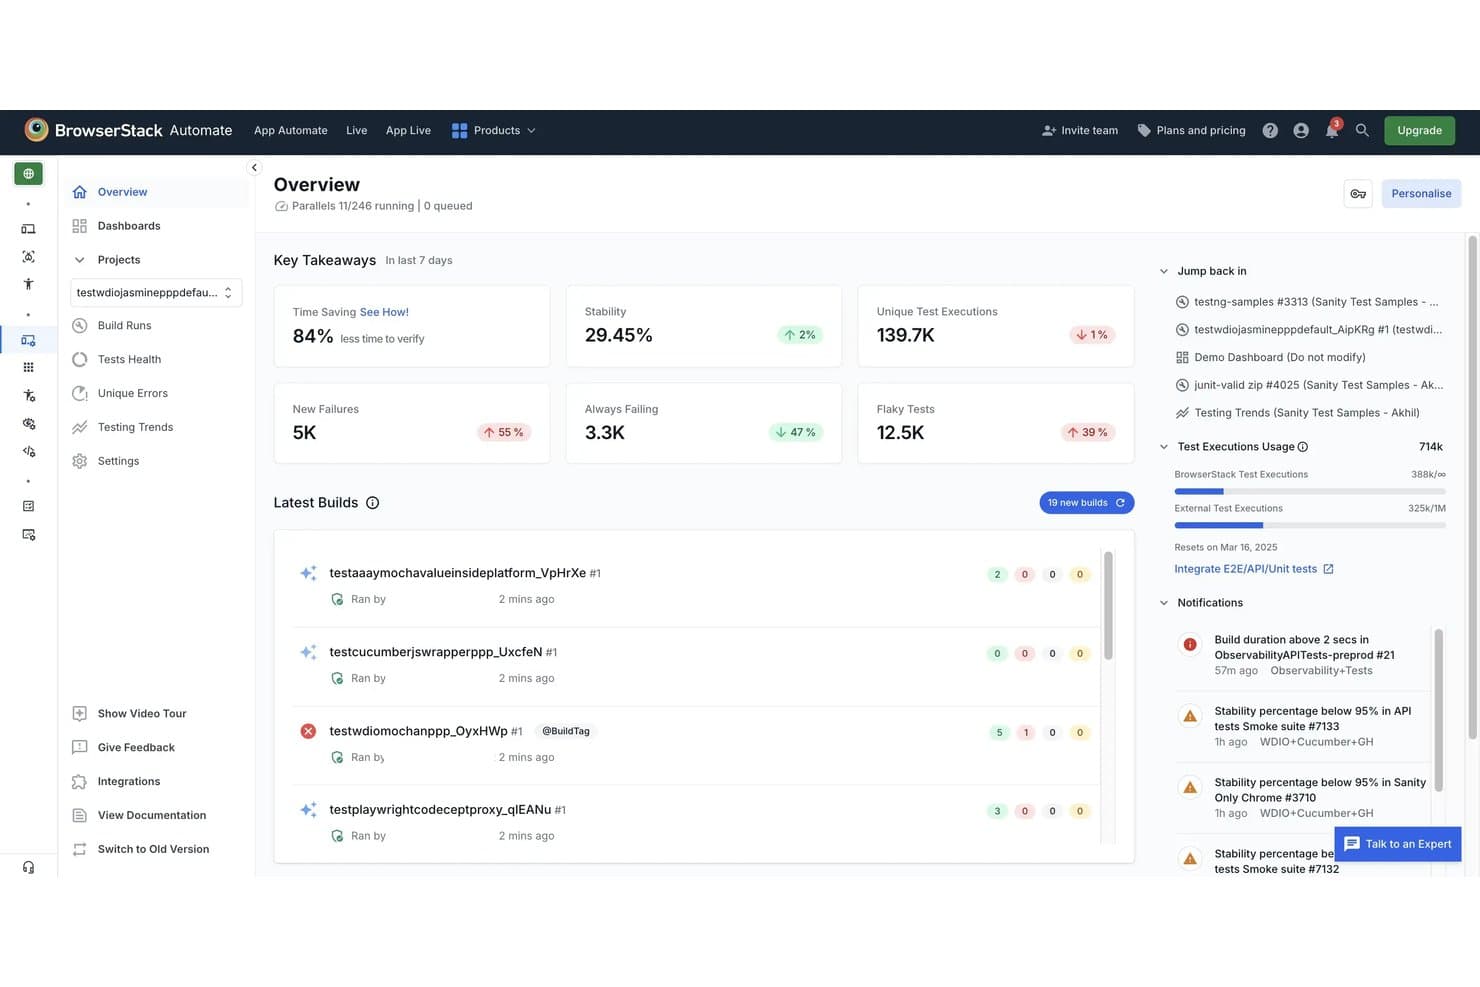Collapse the Jump back in section
1480x987 pixels.
coord(1164,271)
